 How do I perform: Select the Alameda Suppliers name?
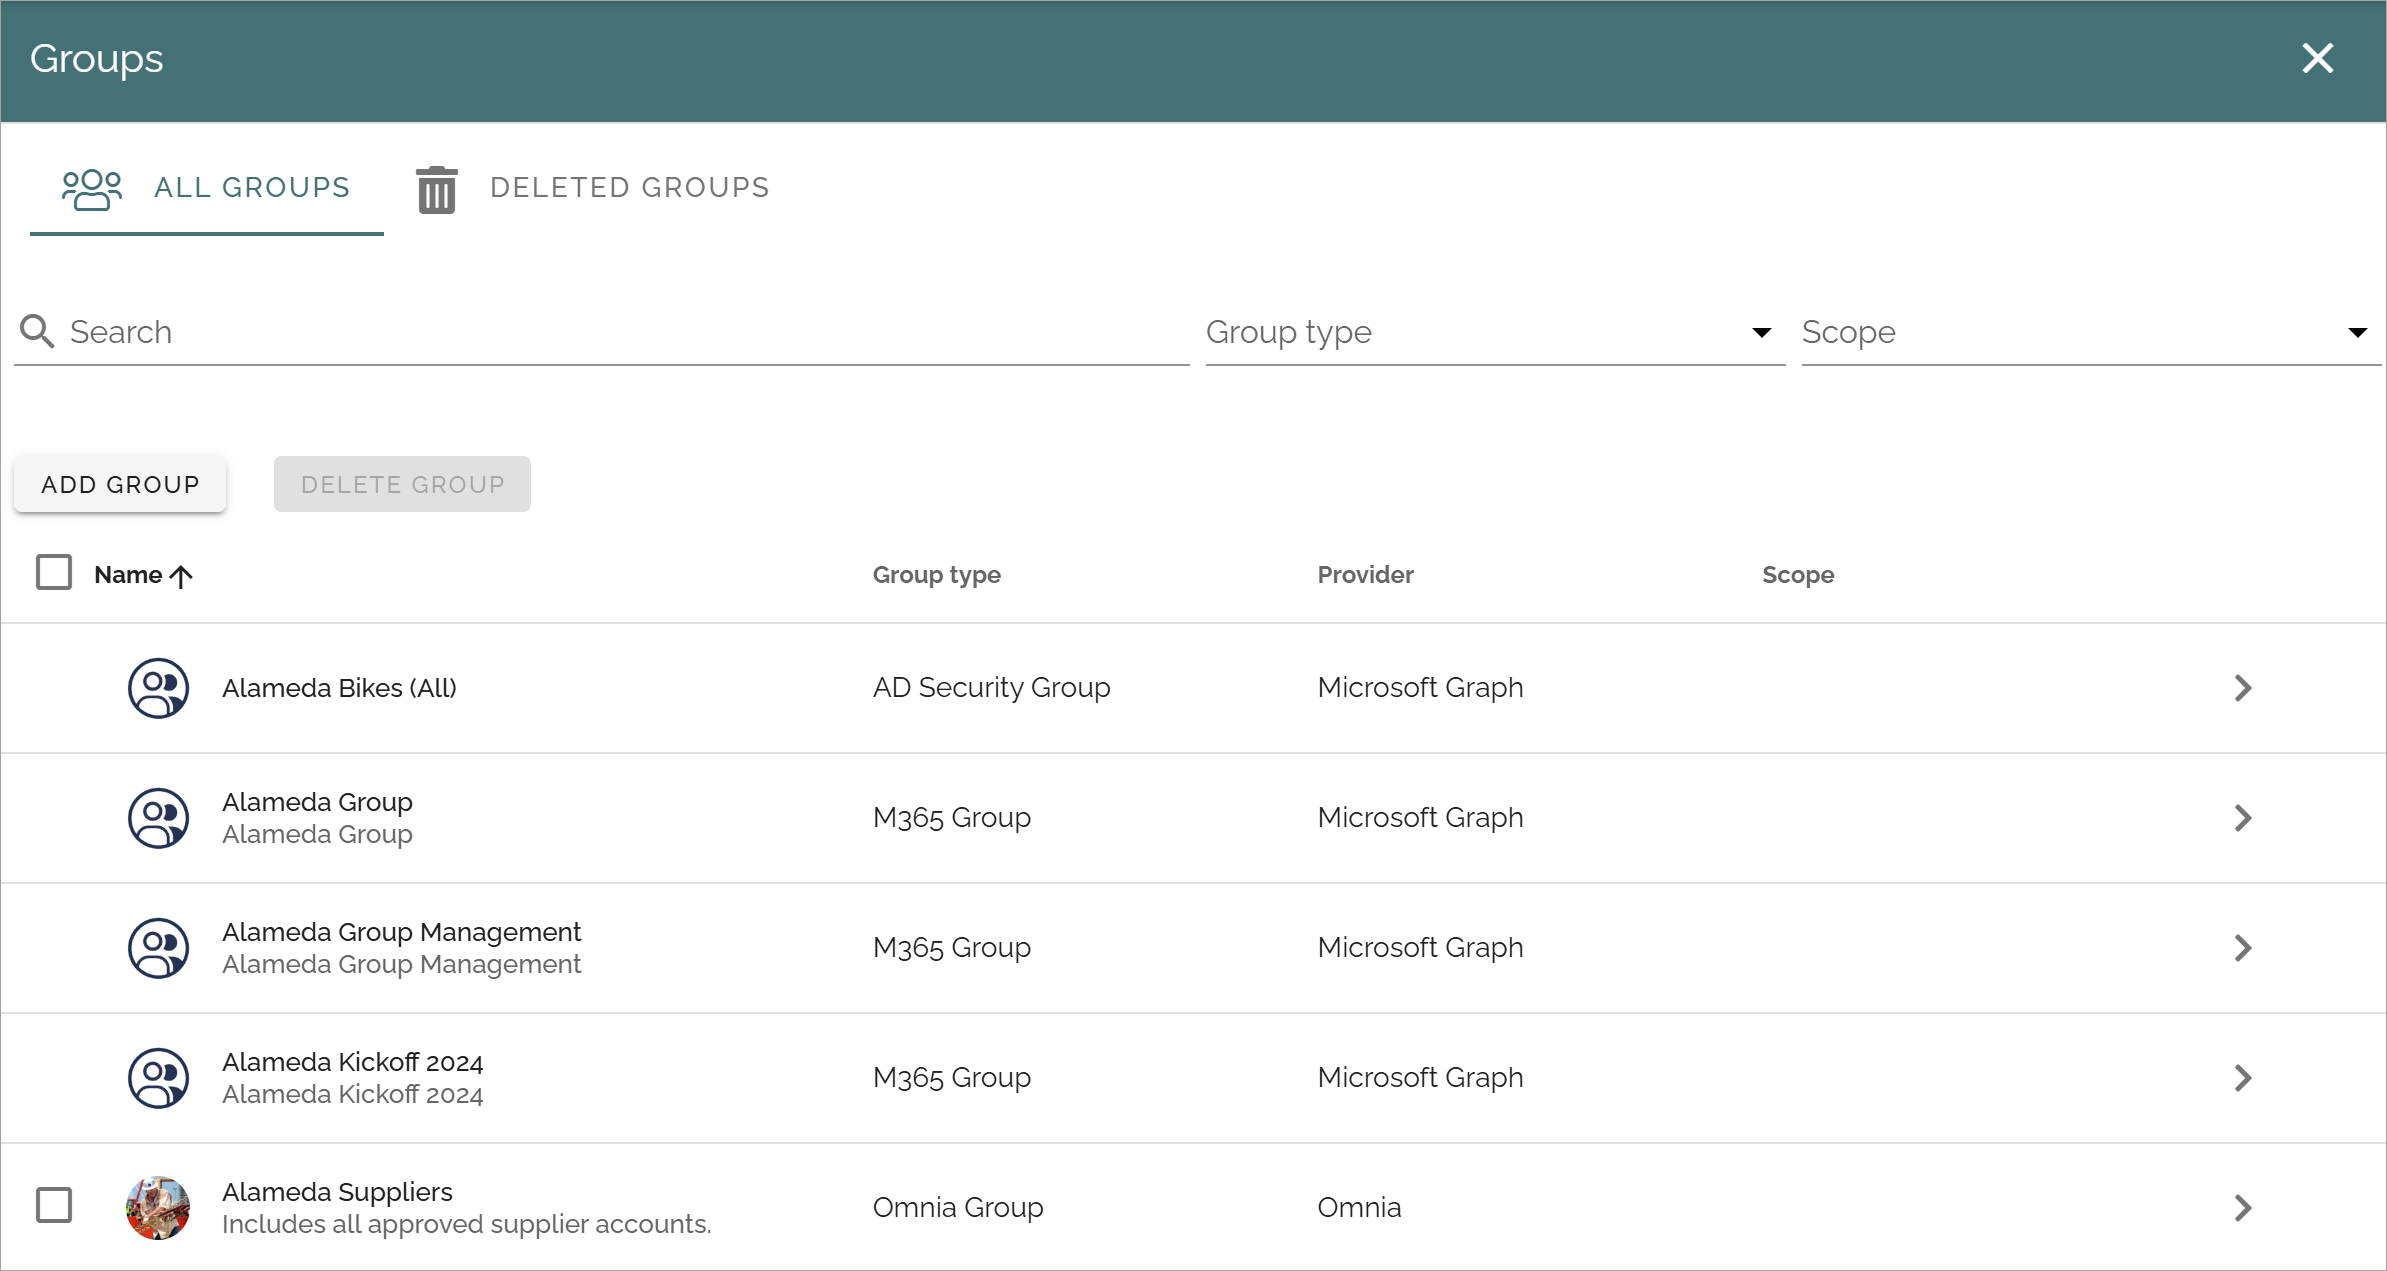point(337,1192)
